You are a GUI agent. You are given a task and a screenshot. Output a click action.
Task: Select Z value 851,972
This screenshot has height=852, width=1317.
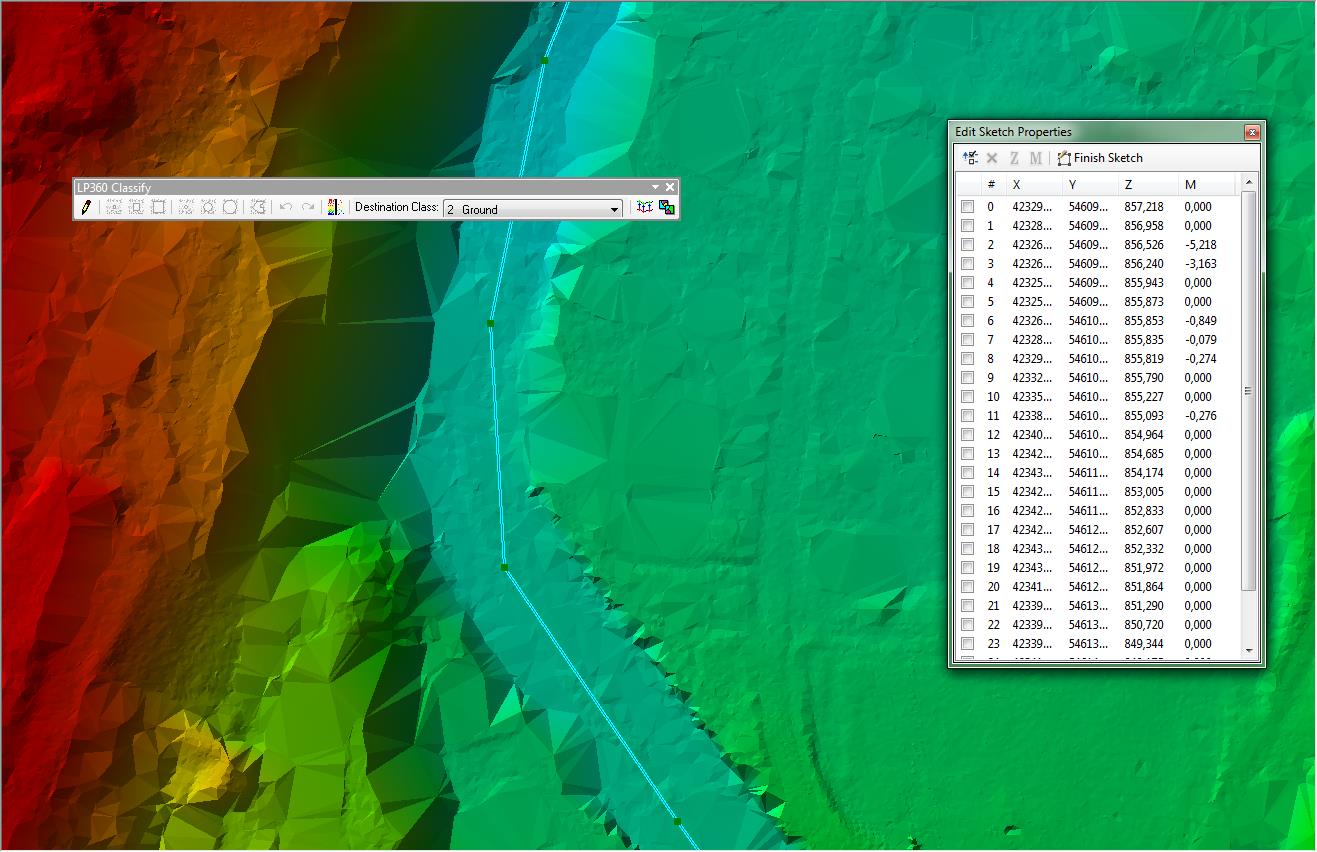click(x=1144, y=568)
